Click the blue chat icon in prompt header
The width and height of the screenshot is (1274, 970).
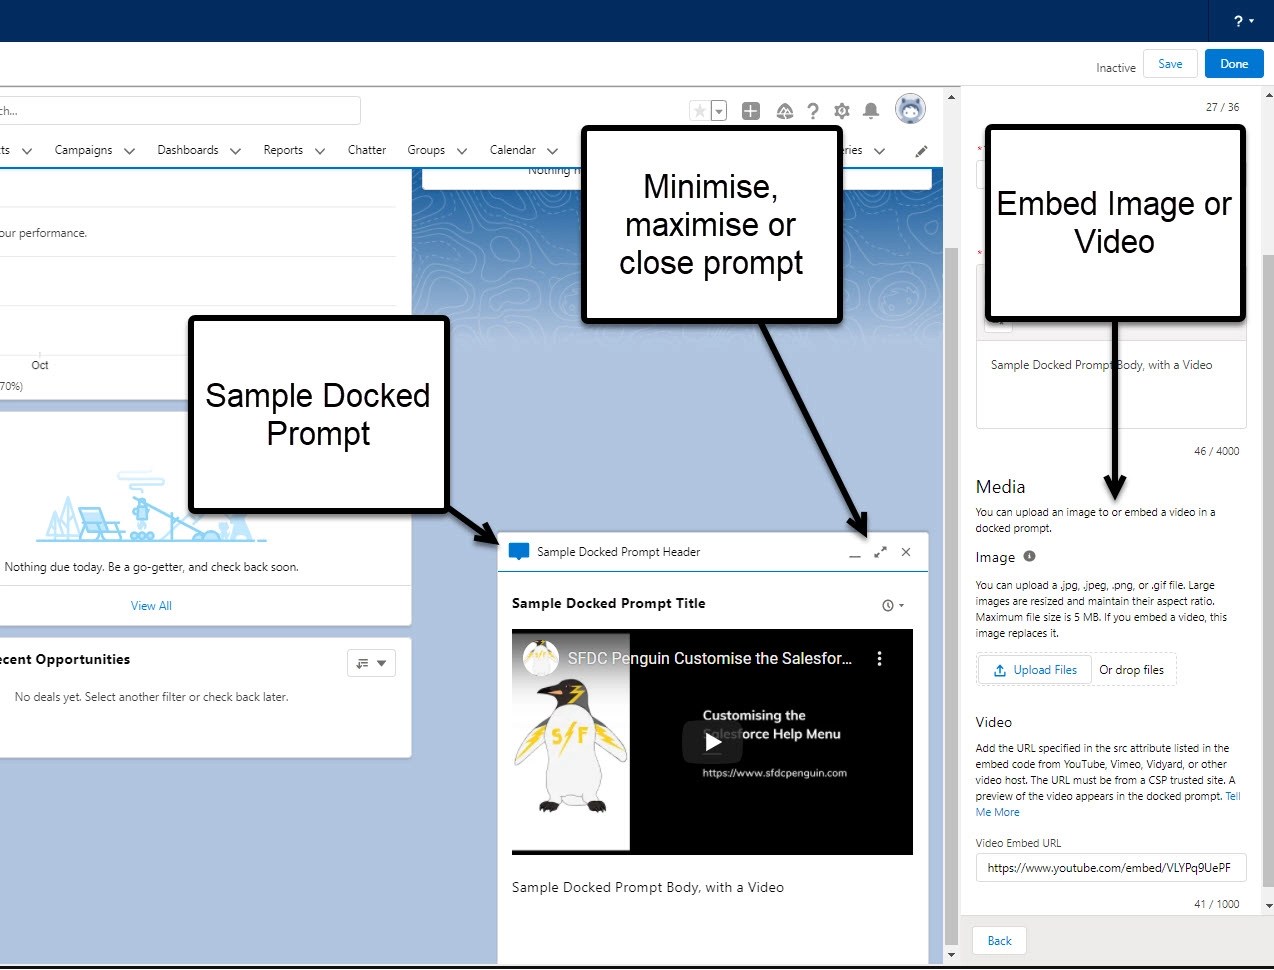coord(519,552)
